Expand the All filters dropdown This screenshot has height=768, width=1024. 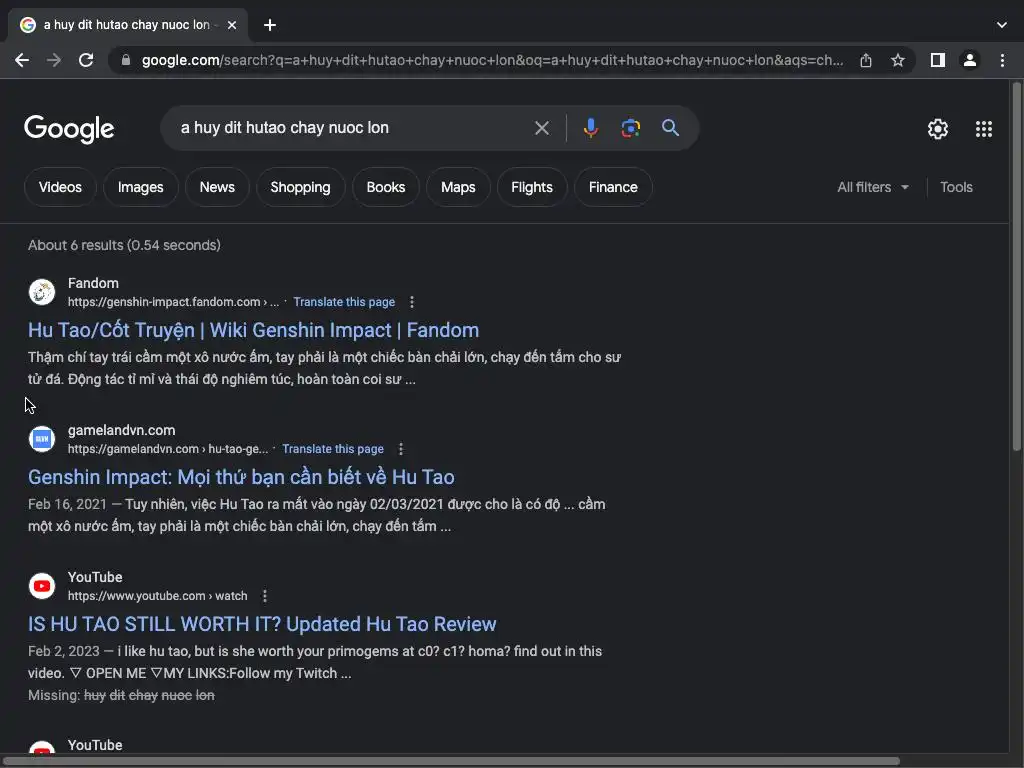point(872,187)
